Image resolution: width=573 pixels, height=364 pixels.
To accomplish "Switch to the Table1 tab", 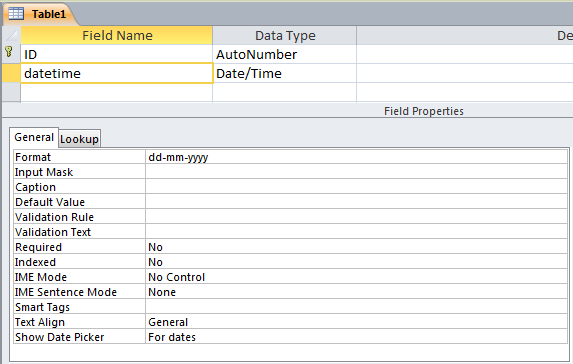I will [40, 14].
